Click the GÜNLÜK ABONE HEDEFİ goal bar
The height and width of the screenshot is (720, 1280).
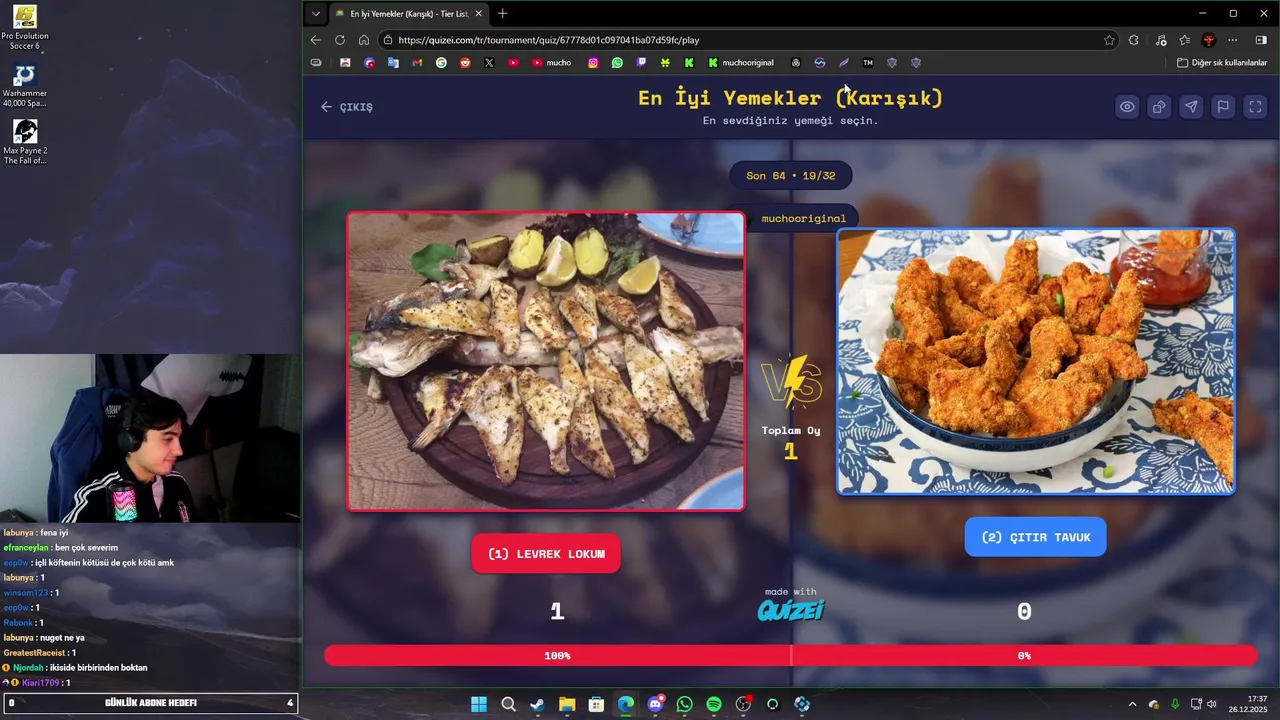pos(150,703)
